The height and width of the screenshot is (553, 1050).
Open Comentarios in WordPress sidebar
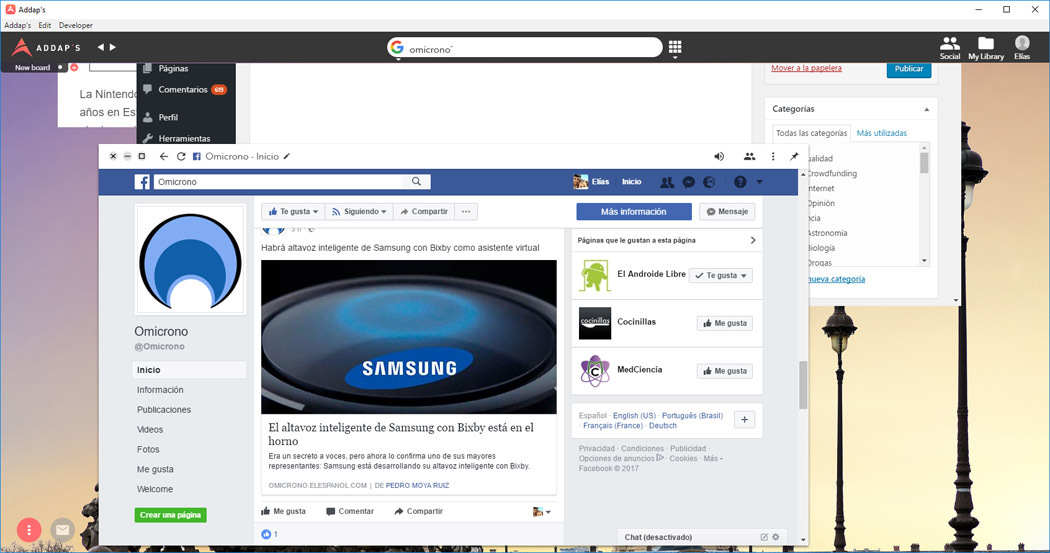[x=185, y=90]
